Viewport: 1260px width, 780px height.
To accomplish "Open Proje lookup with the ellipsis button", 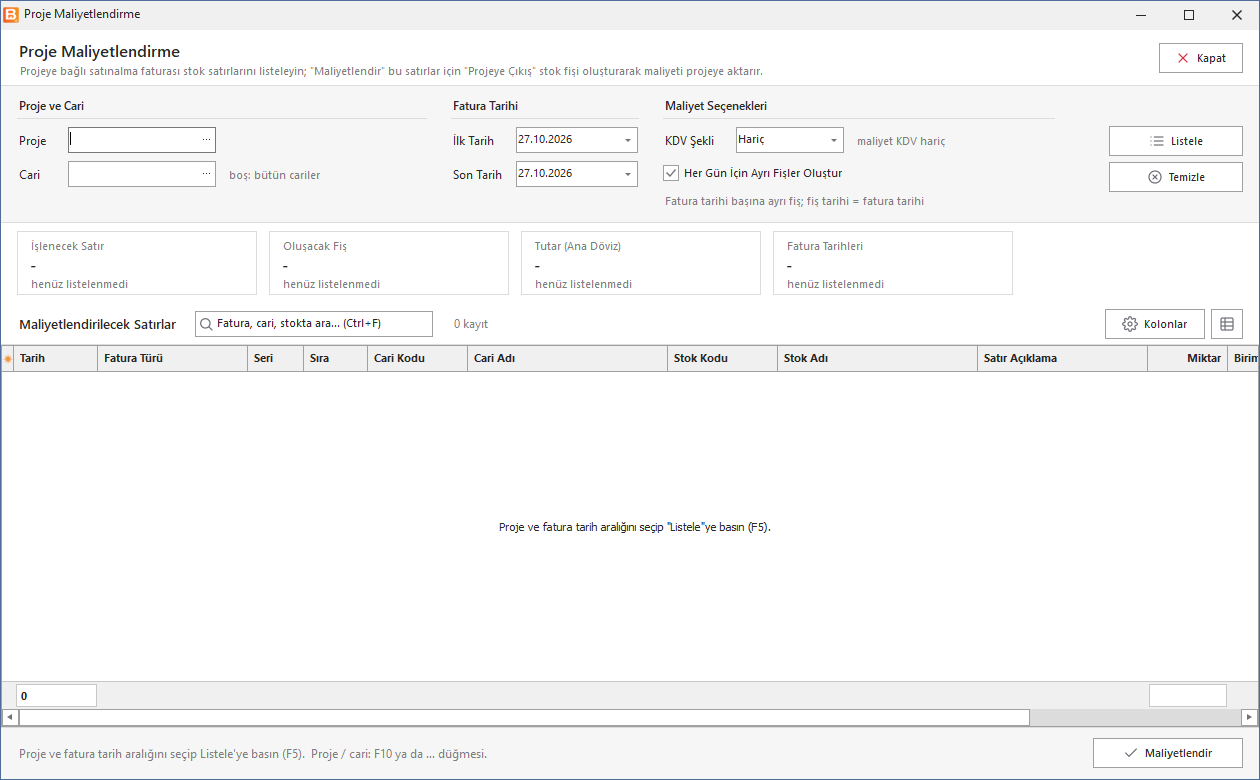I will point(206,140).
